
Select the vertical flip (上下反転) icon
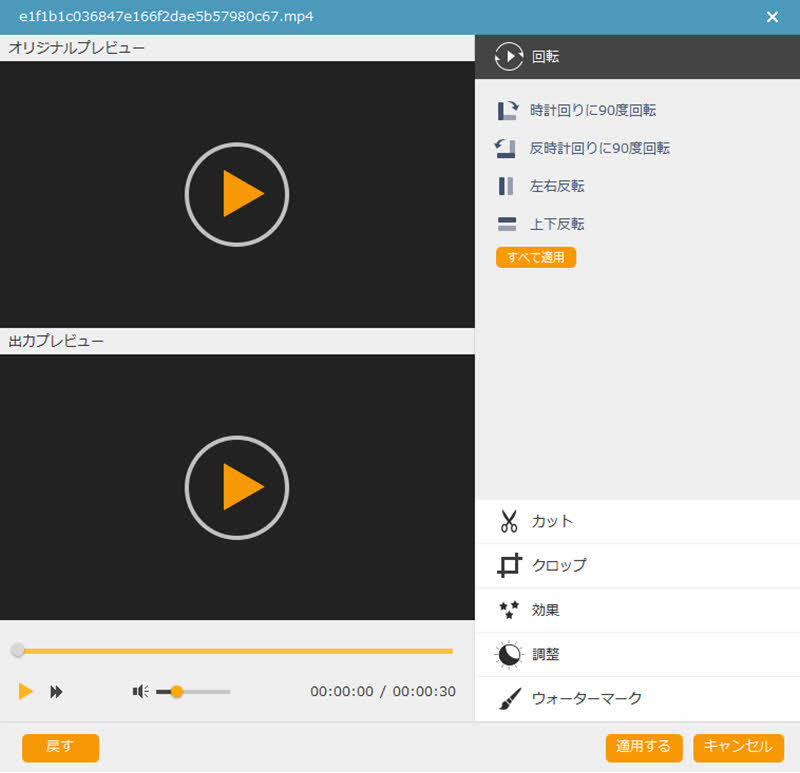point(507,224)
